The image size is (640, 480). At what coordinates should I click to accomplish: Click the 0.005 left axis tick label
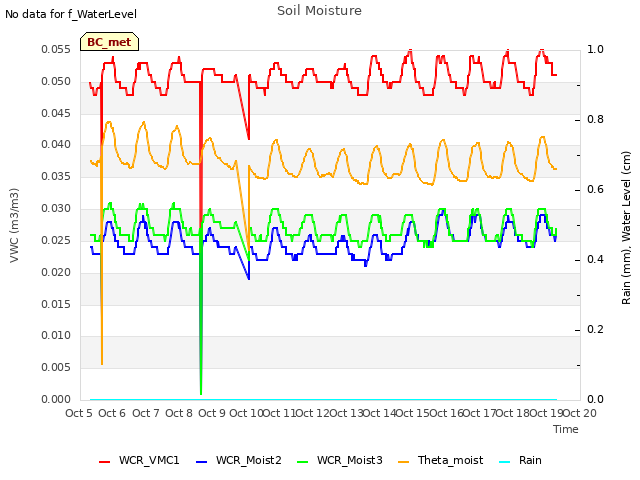pyautogui.click(x=56, y=368)
